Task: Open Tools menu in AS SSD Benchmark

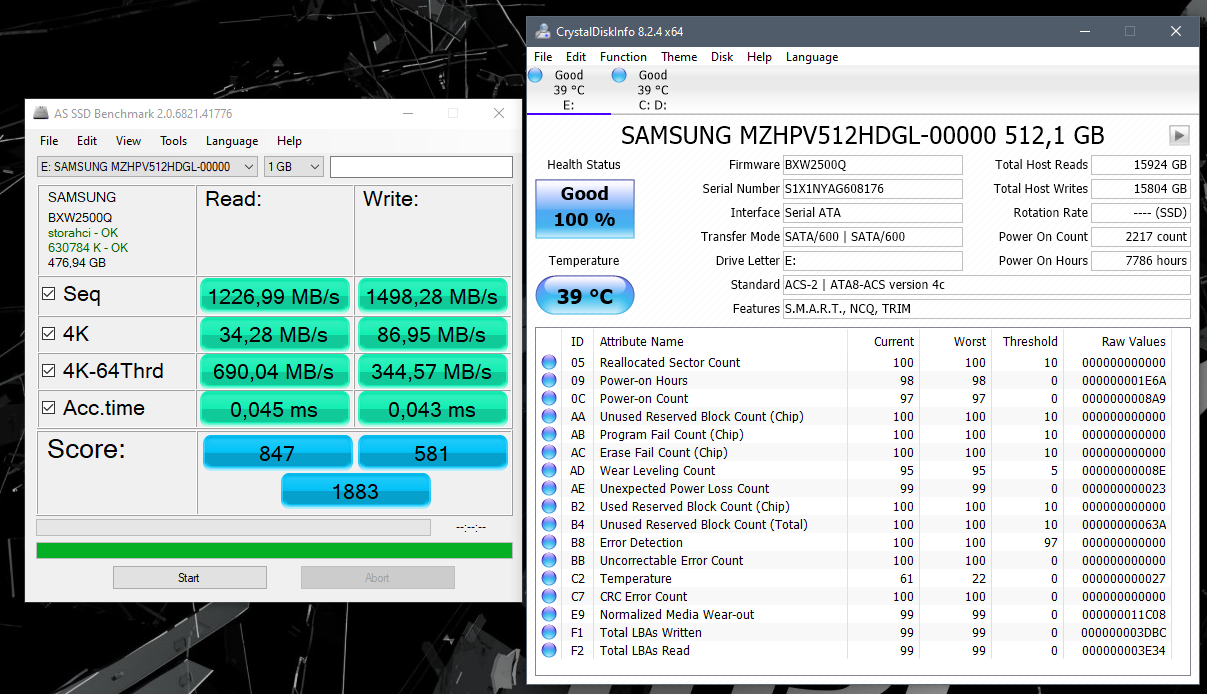Action: point(174,141)
